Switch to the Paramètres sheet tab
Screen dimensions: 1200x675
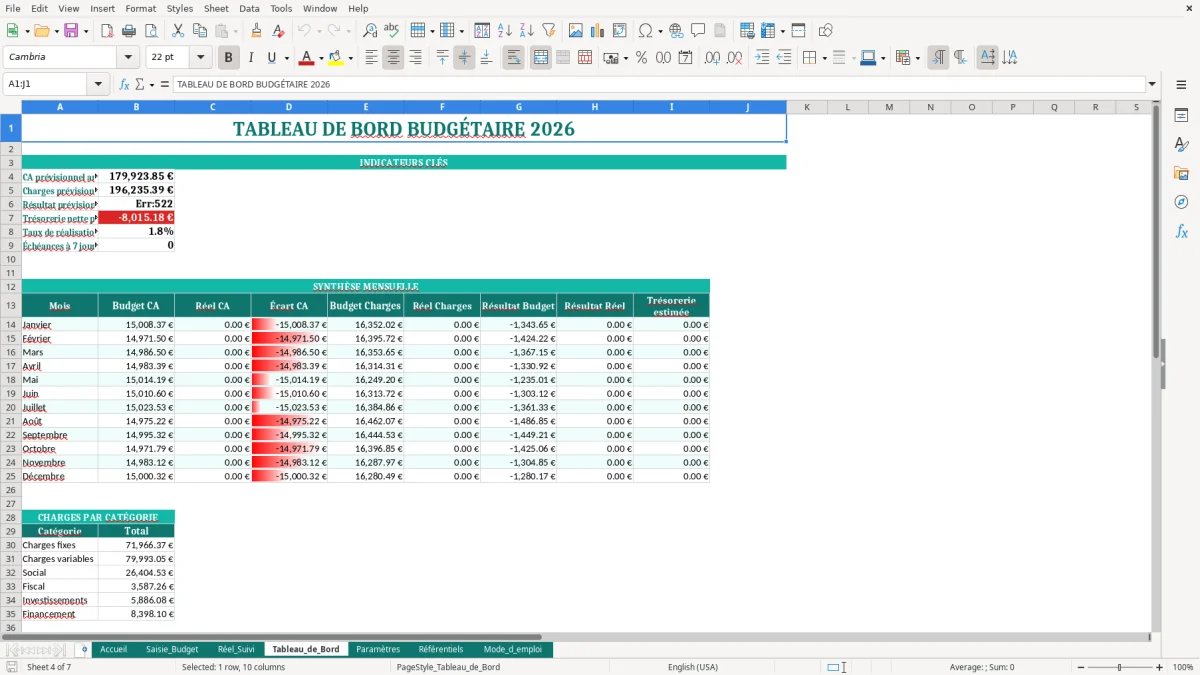(378, 649)
